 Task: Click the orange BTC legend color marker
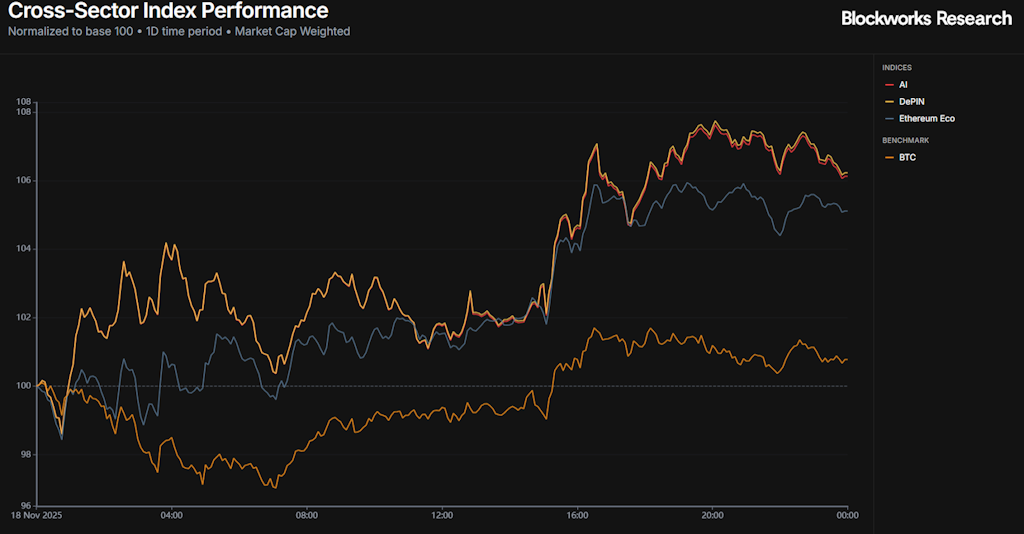(888, 157)
